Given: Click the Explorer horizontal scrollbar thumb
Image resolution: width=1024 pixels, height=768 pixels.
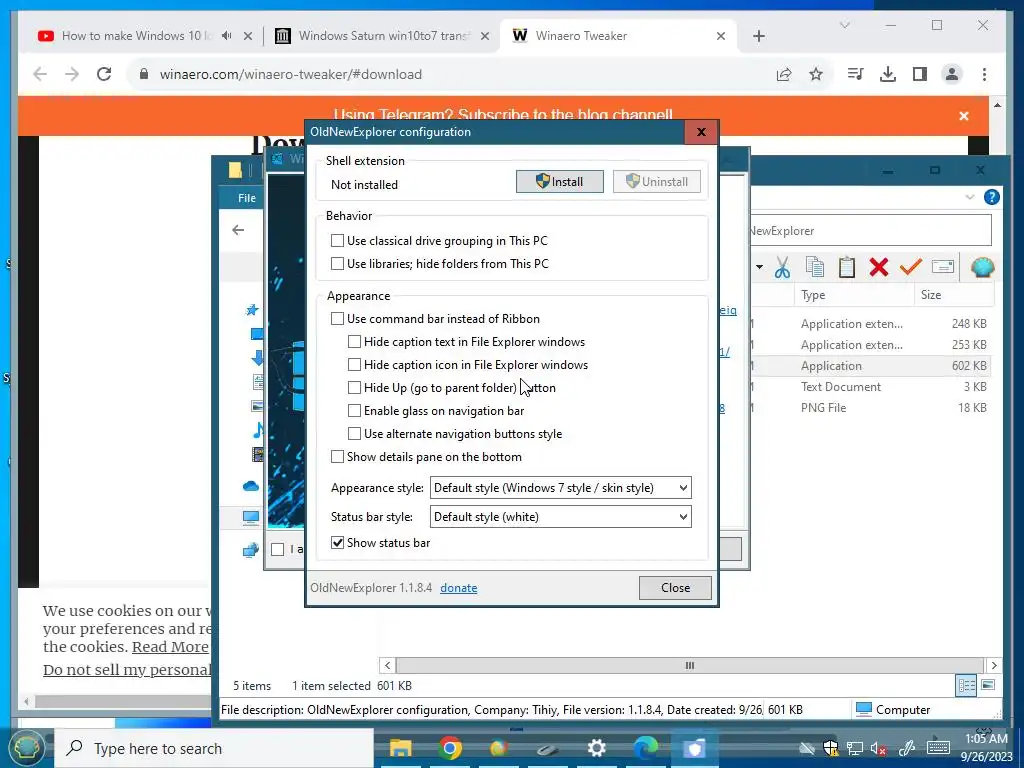Looking at the screenshot, I should click(689, 665).
